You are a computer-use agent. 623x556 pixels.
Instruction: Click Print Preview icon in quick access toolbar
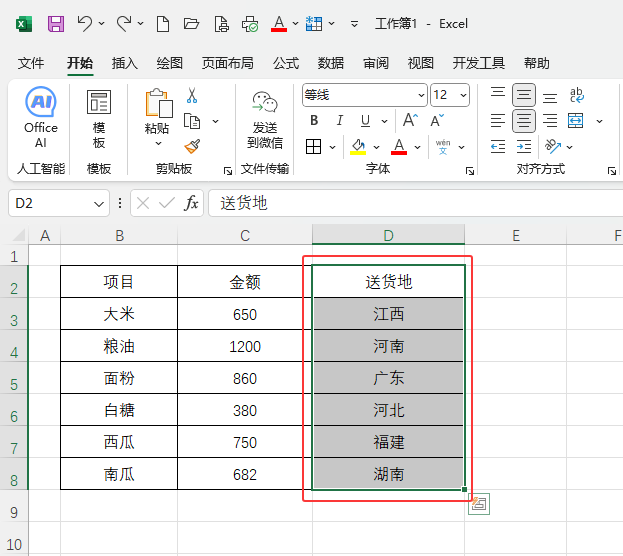click(x=221, y=24)
